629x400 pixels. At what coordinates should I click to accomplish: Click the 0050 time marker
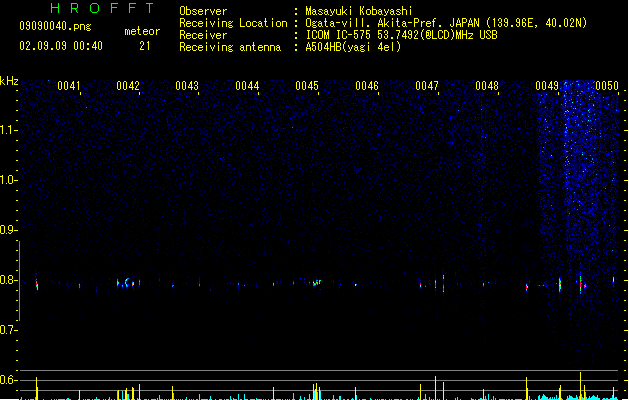607,86
